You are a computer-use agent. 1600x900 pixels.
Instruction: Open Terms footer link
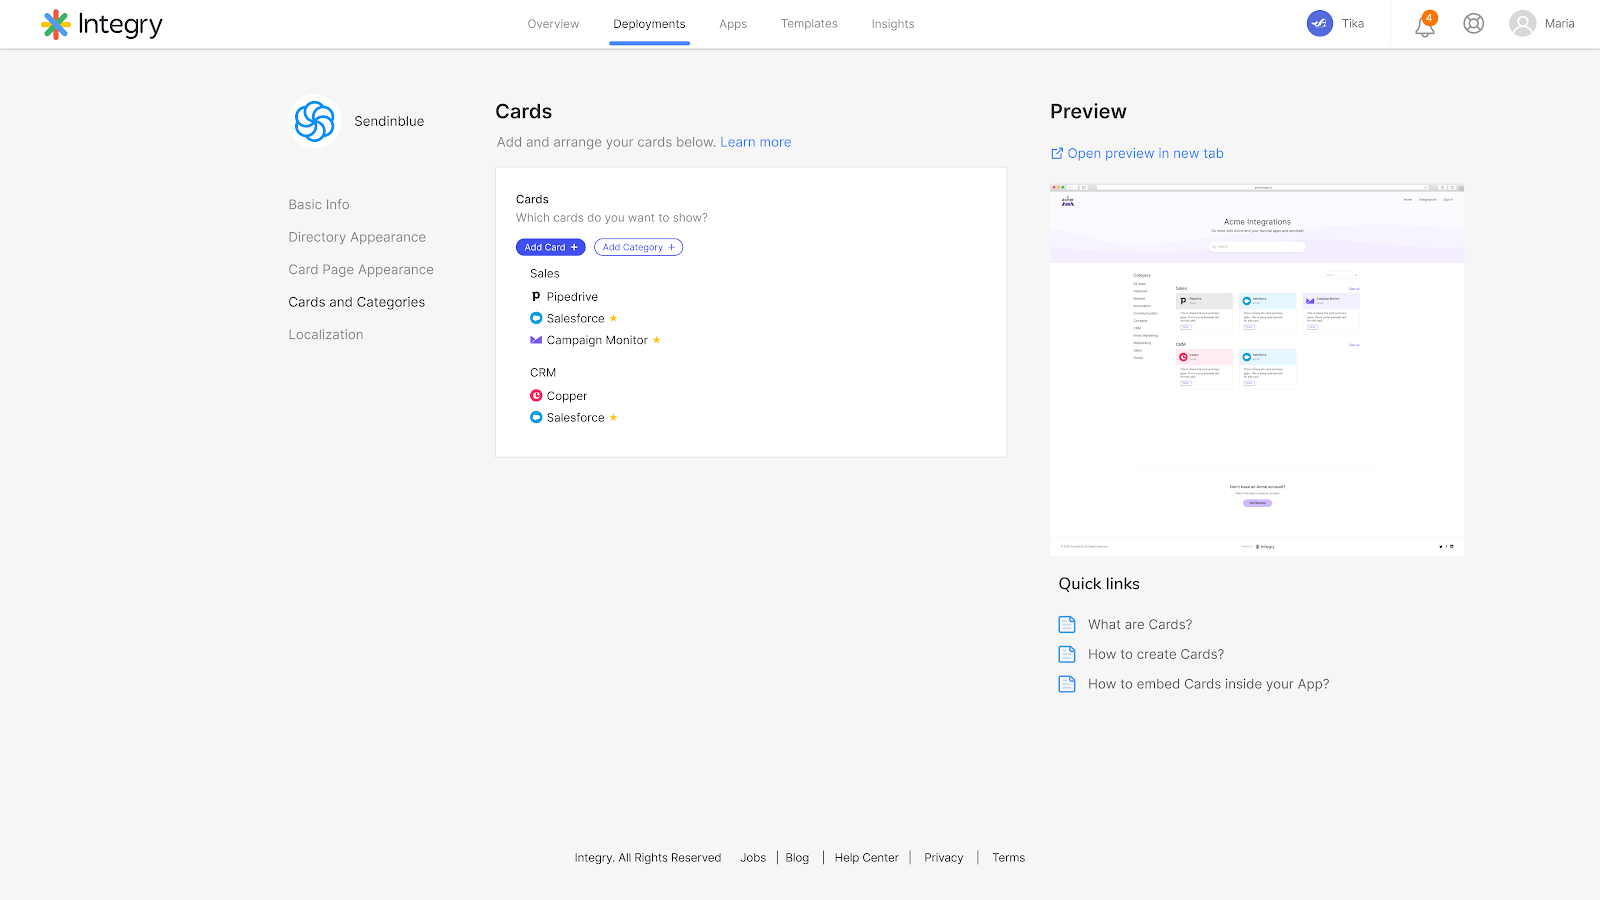1009,858
